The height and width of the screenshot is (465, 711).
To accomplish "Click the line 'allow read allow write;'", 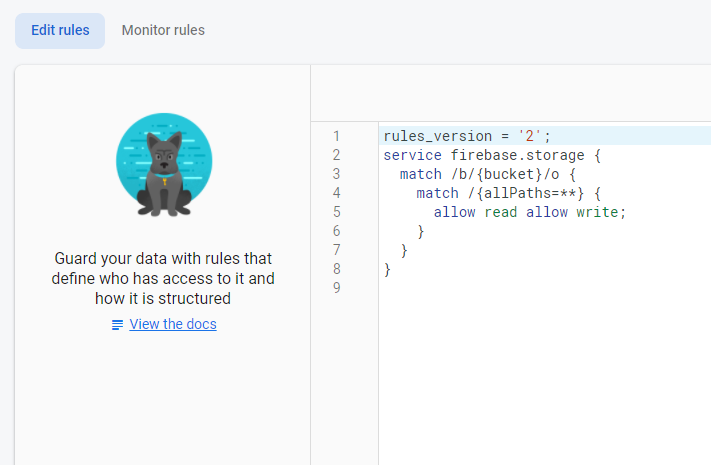I will coord(530,212).
